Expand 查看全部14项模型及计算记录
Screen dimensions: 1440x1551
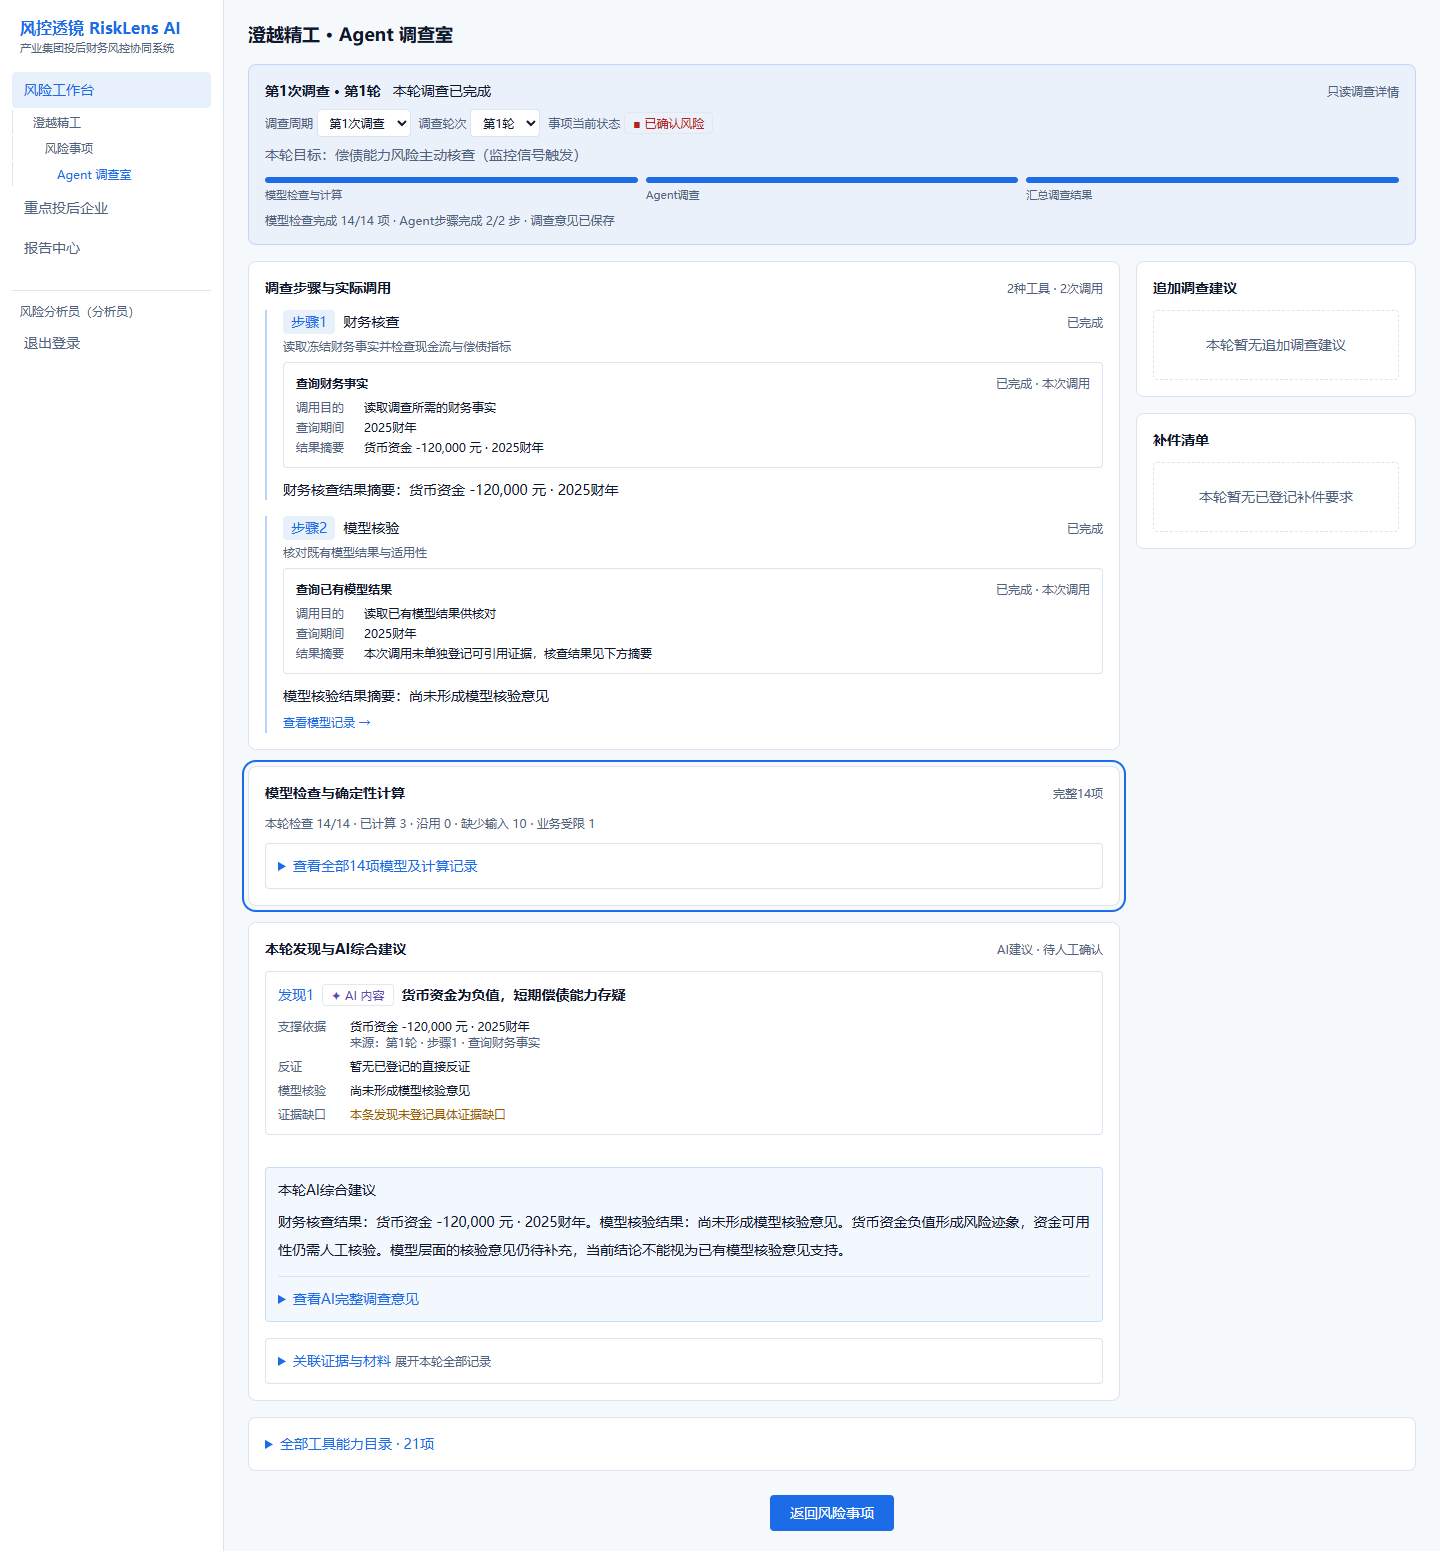pyautogui.click(x=684, y=866)
